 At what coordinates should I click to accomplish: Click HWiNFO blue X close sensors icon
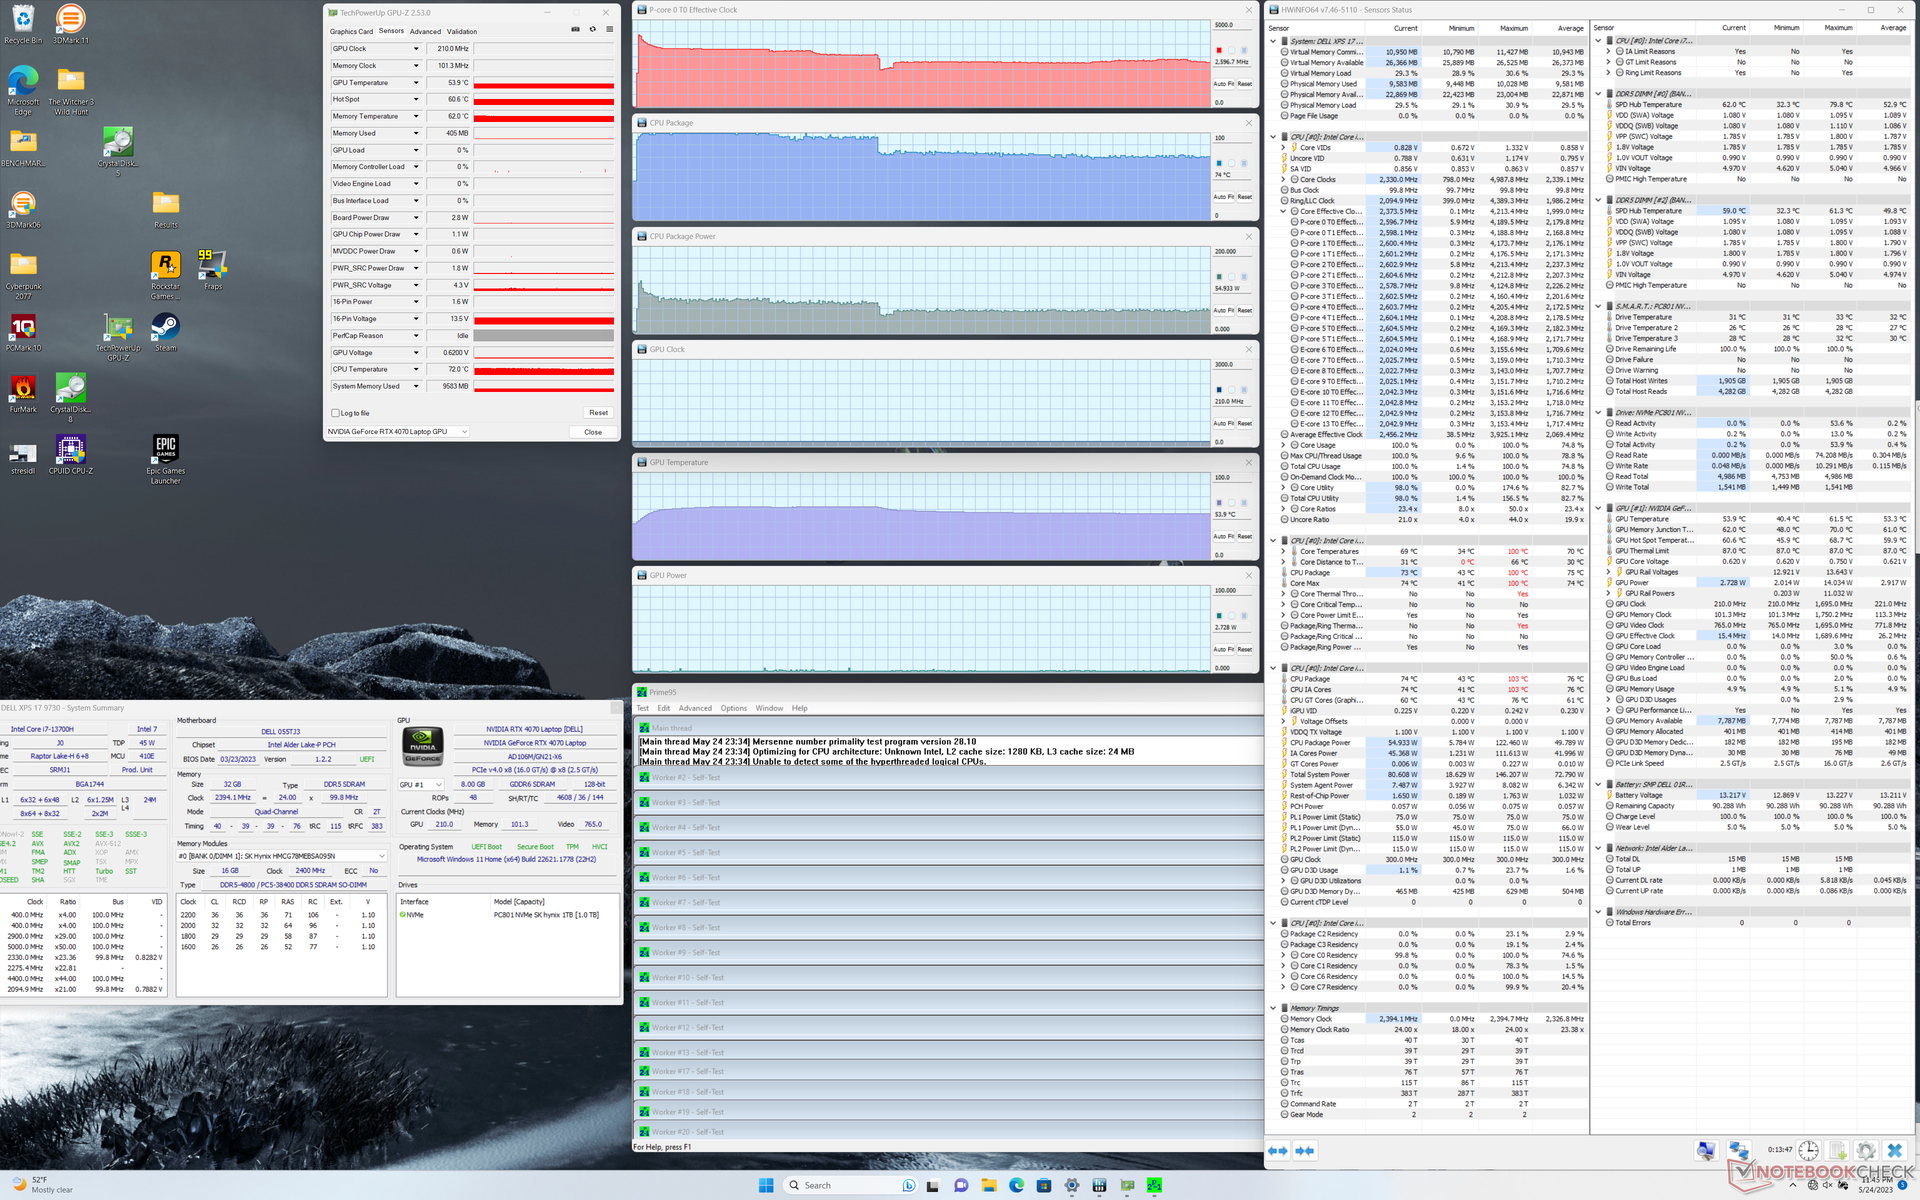pyautogui.click(x=1894, y=1151)
